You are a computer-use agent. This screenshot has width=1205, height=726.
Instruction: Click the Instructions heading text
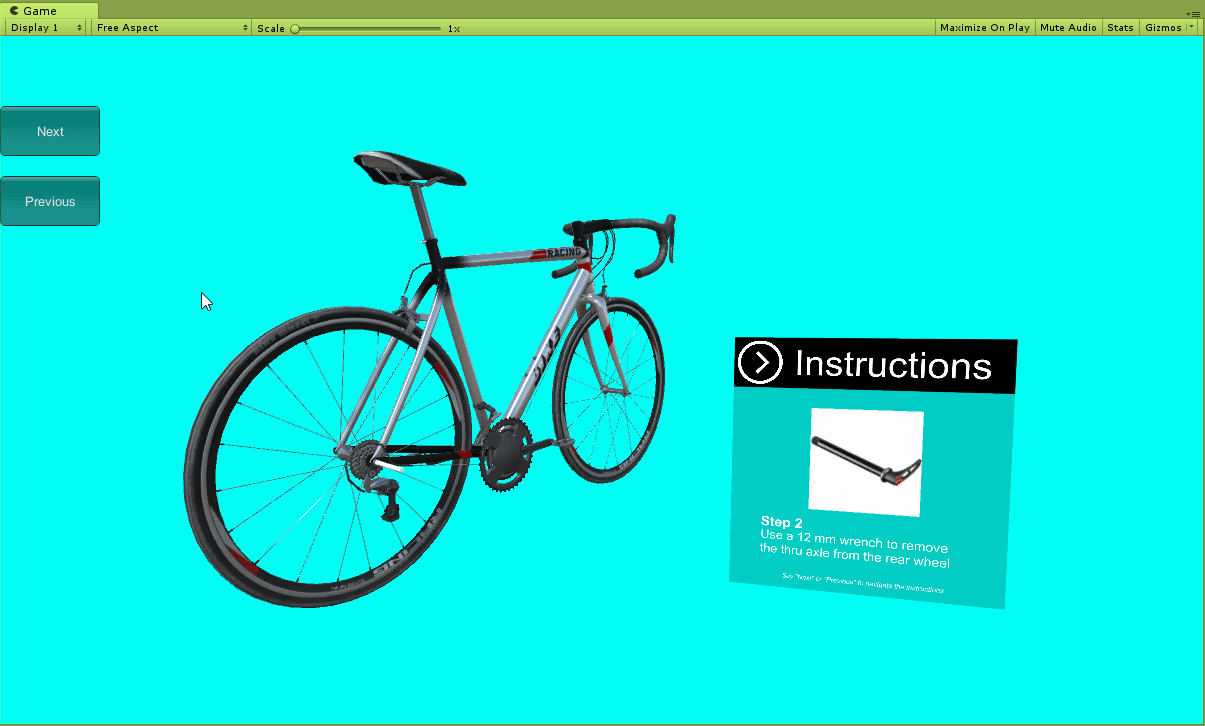coord(893,365)
